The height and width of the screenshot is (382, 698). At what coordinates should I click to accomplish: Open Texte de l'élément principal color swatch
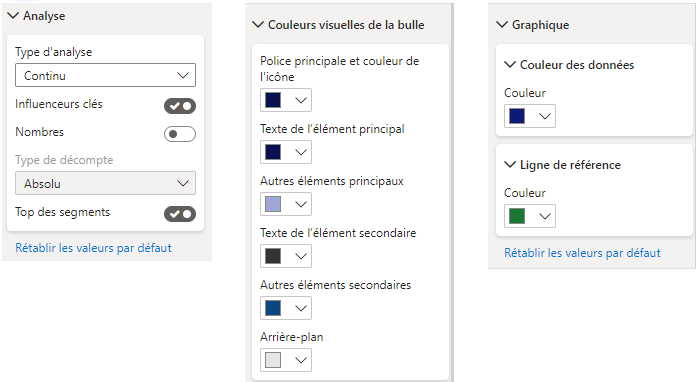click(x=286, y=152)
